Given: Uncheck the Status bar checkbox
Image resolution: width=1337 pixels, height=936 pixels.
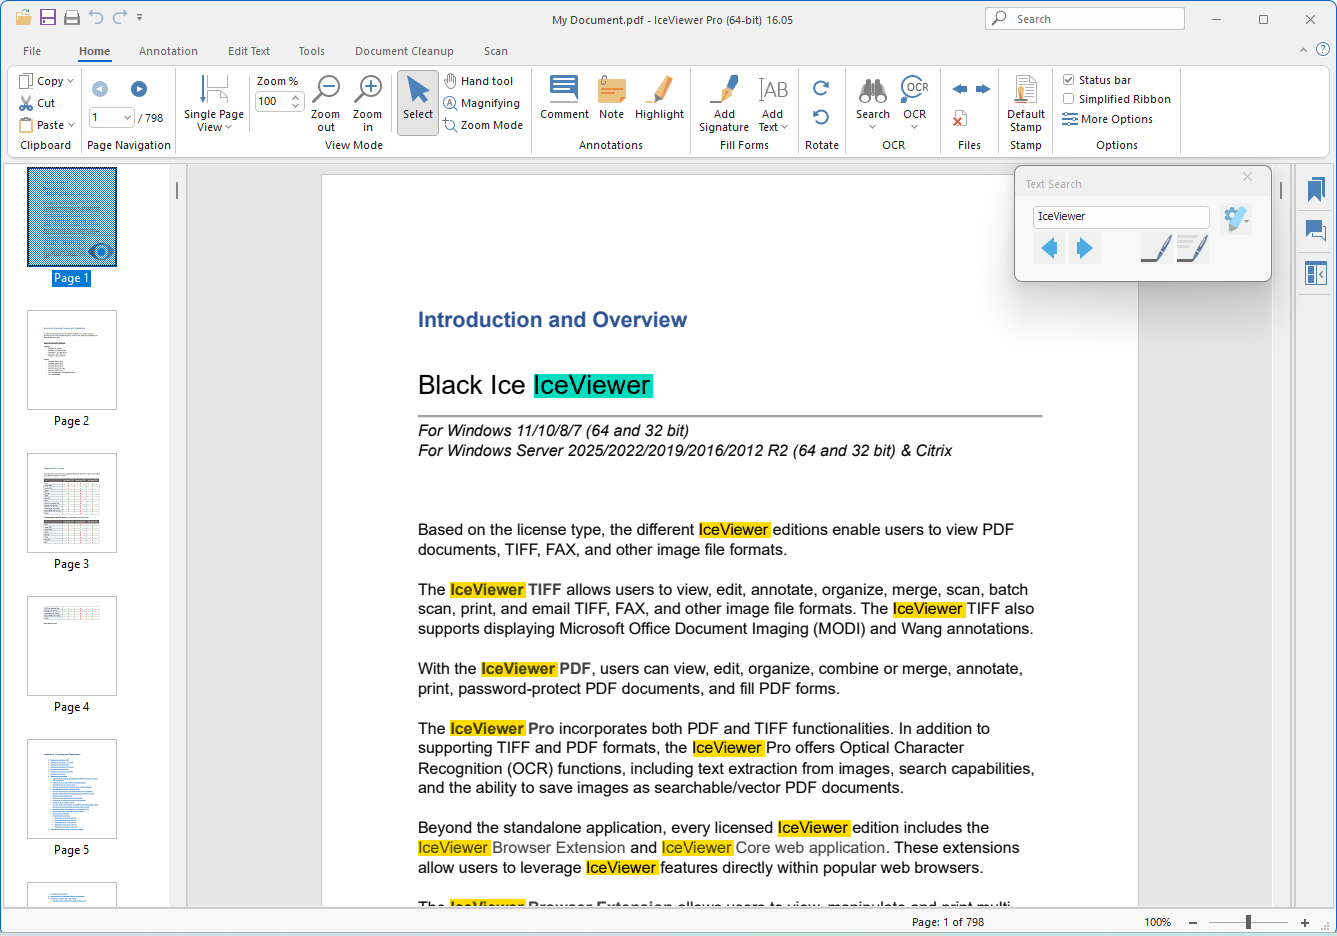Looking at the screenshot, I should 1069,80.
